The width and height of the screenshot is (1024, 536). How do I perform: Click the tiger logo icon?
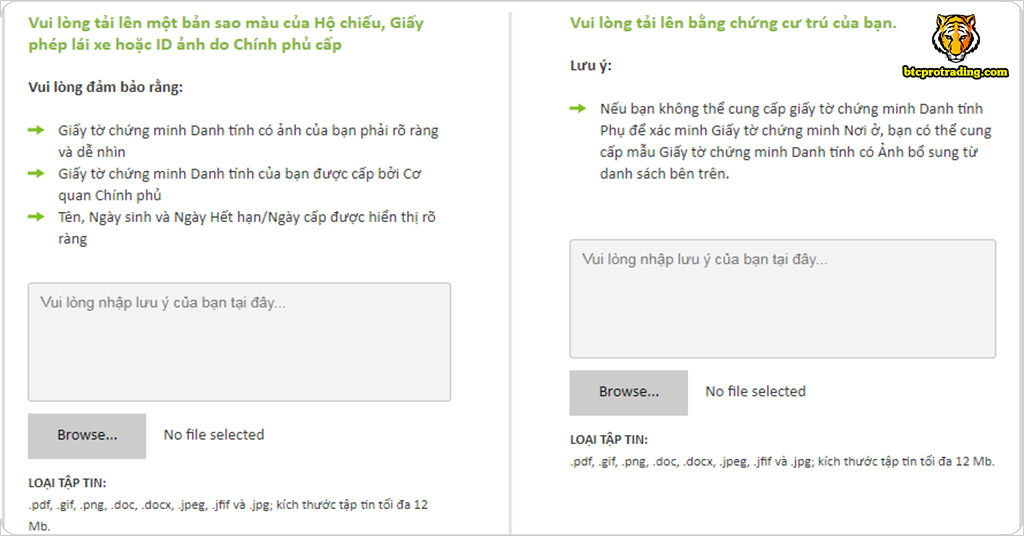(954, 38)
